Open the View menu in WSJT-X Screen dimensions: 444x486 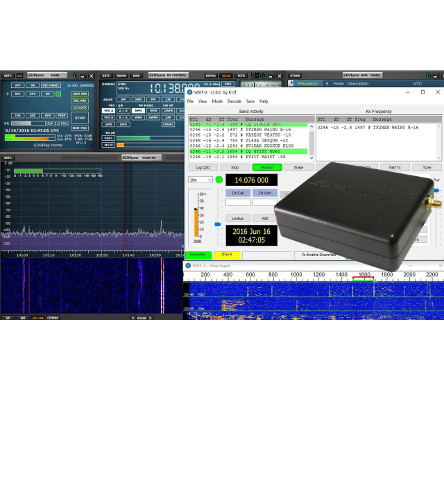tap(202, 101)
